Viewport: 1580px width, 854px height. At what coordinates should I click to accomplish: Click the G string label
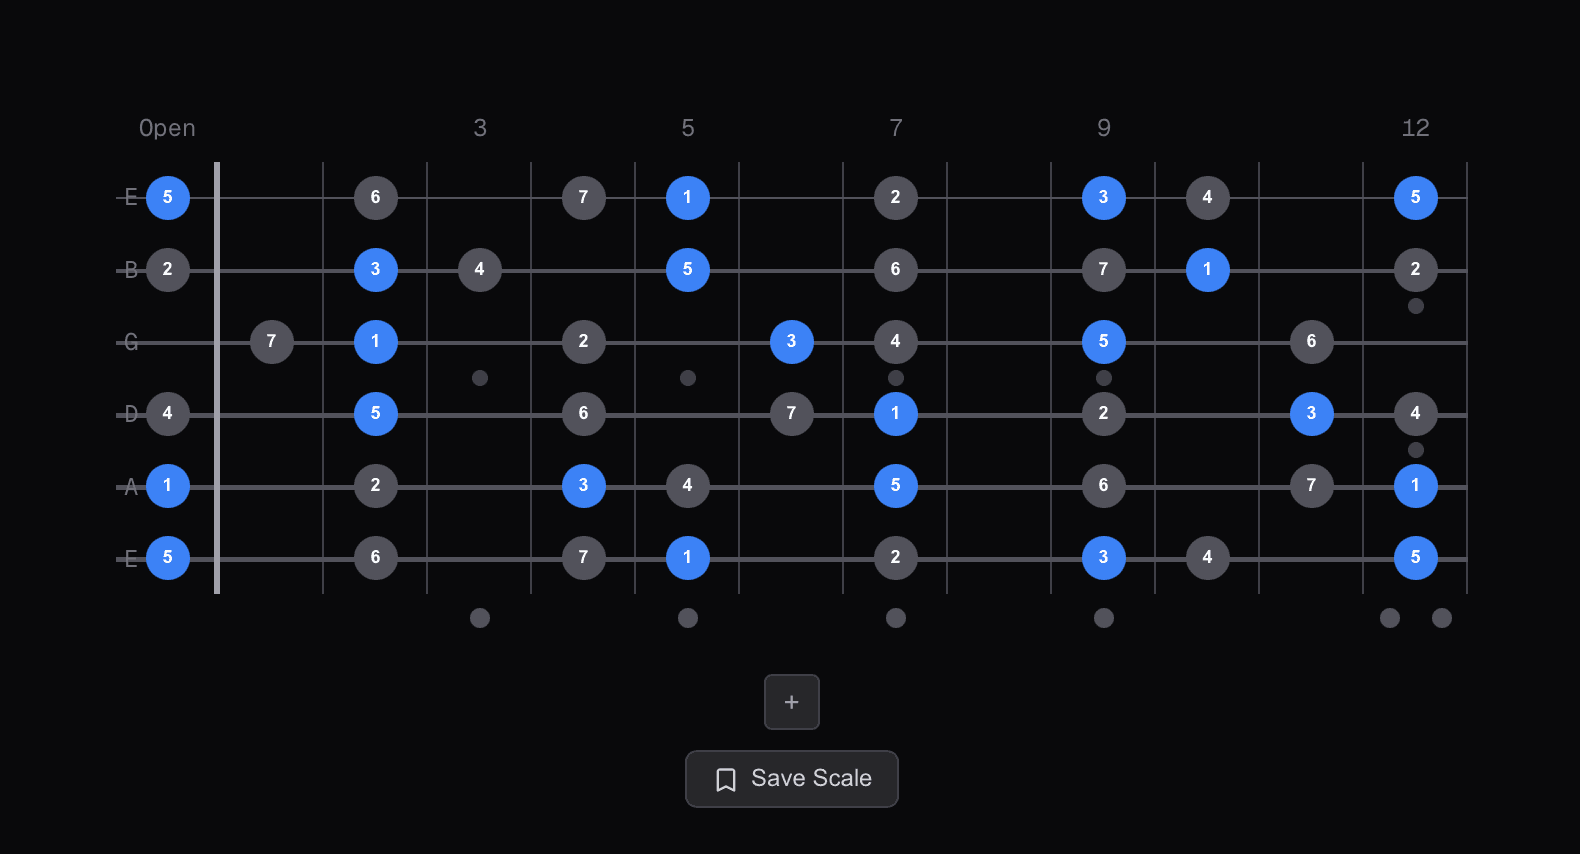(x=129, y=341)
